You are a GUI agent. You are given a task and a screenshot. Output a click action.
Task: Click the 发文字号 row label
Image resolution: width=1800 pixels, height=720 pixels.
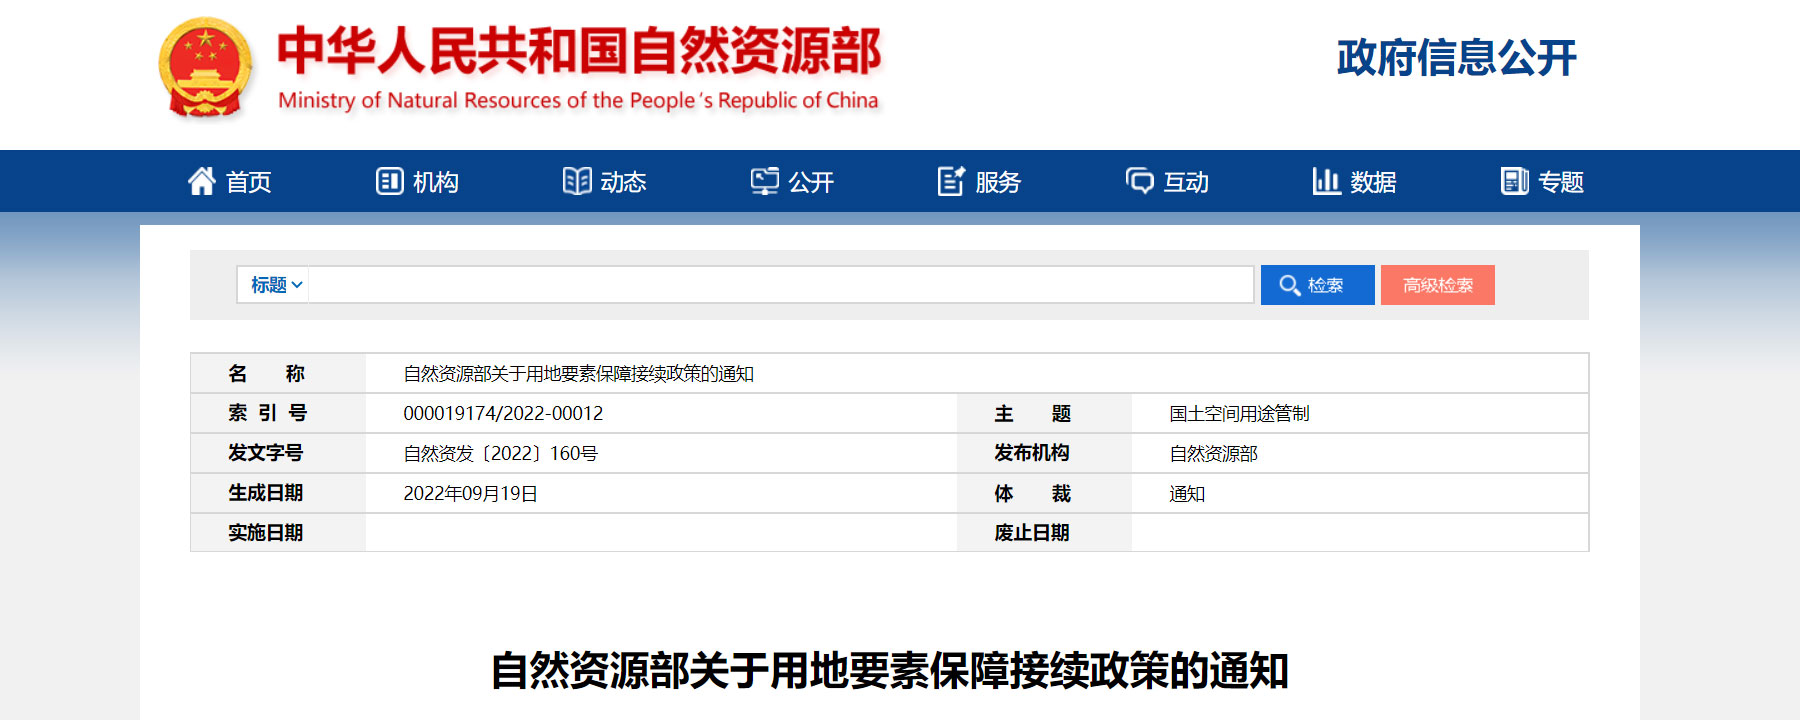pyautogui.click(x=265, y=453)
